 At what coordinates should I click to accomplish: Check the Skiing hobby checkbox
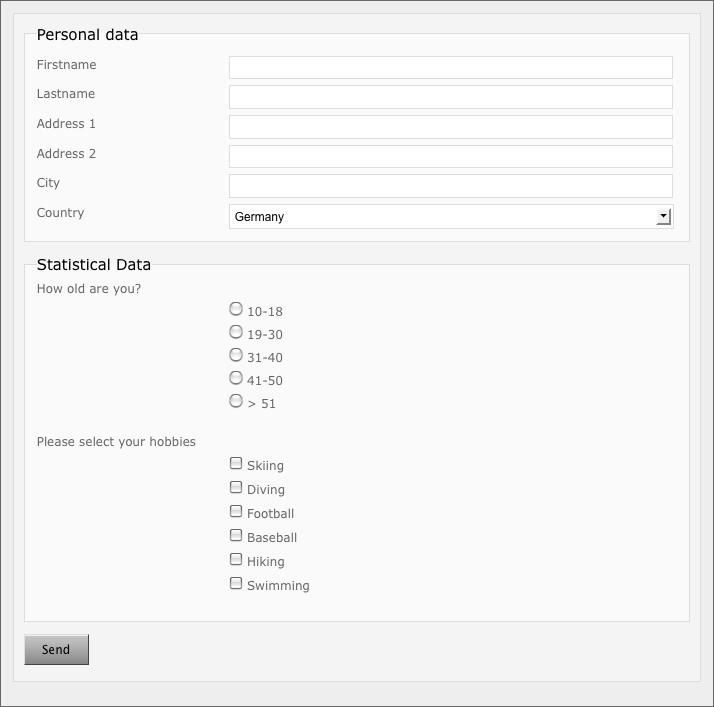click(236, 464)
